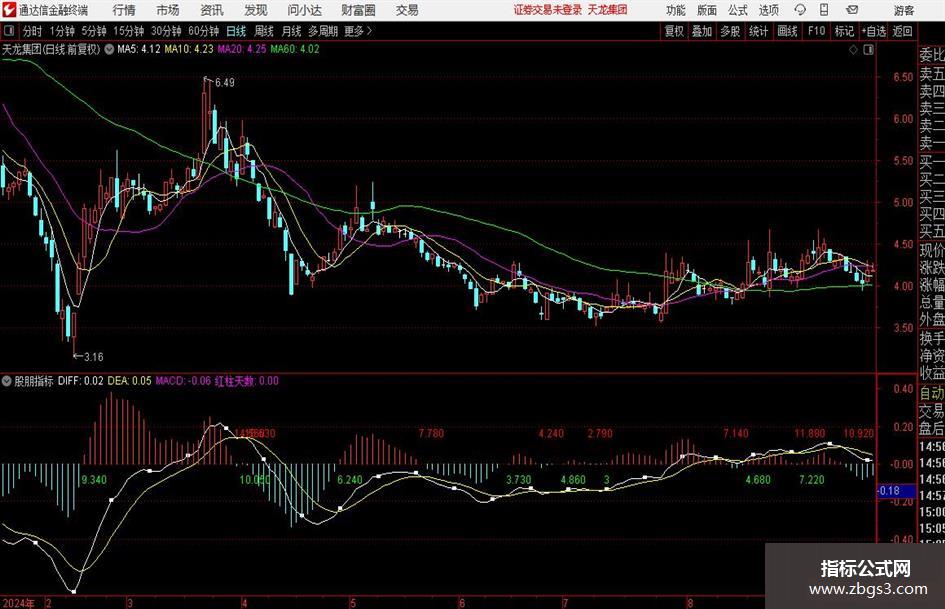Select the 月线 period tab

(x=291, y=31)
